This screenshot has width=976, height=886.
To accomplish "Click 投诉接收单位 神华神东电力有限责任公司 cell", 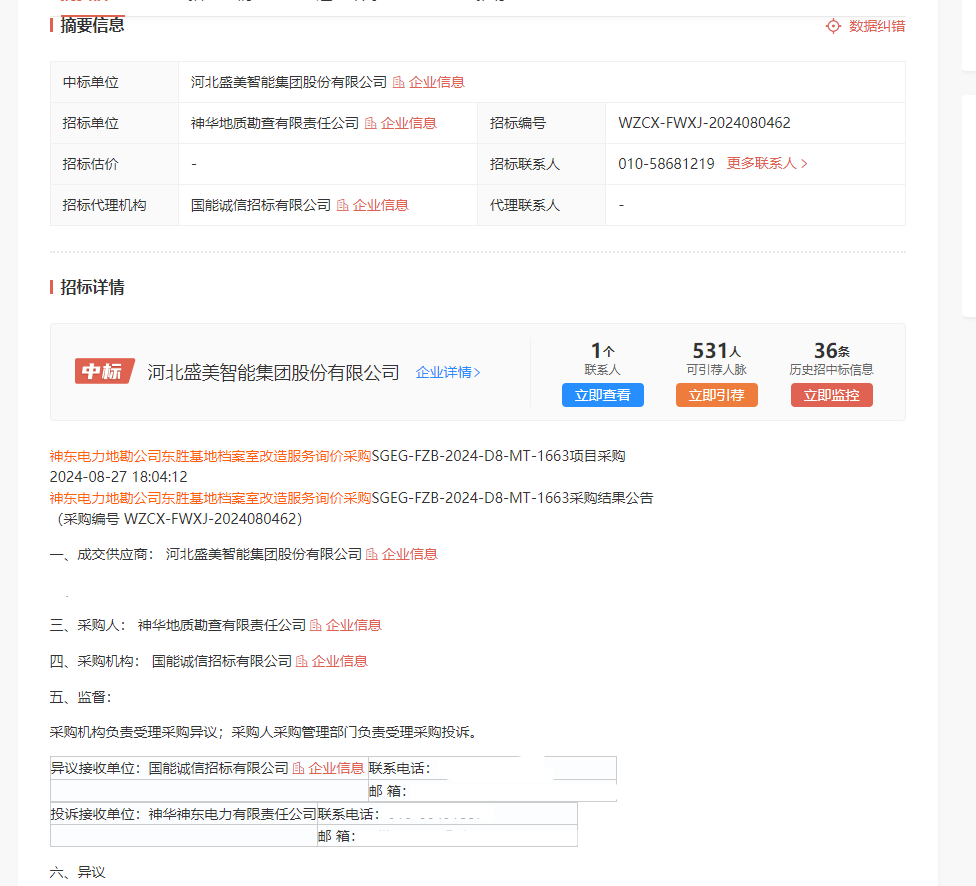I will [x=184, y=814].
